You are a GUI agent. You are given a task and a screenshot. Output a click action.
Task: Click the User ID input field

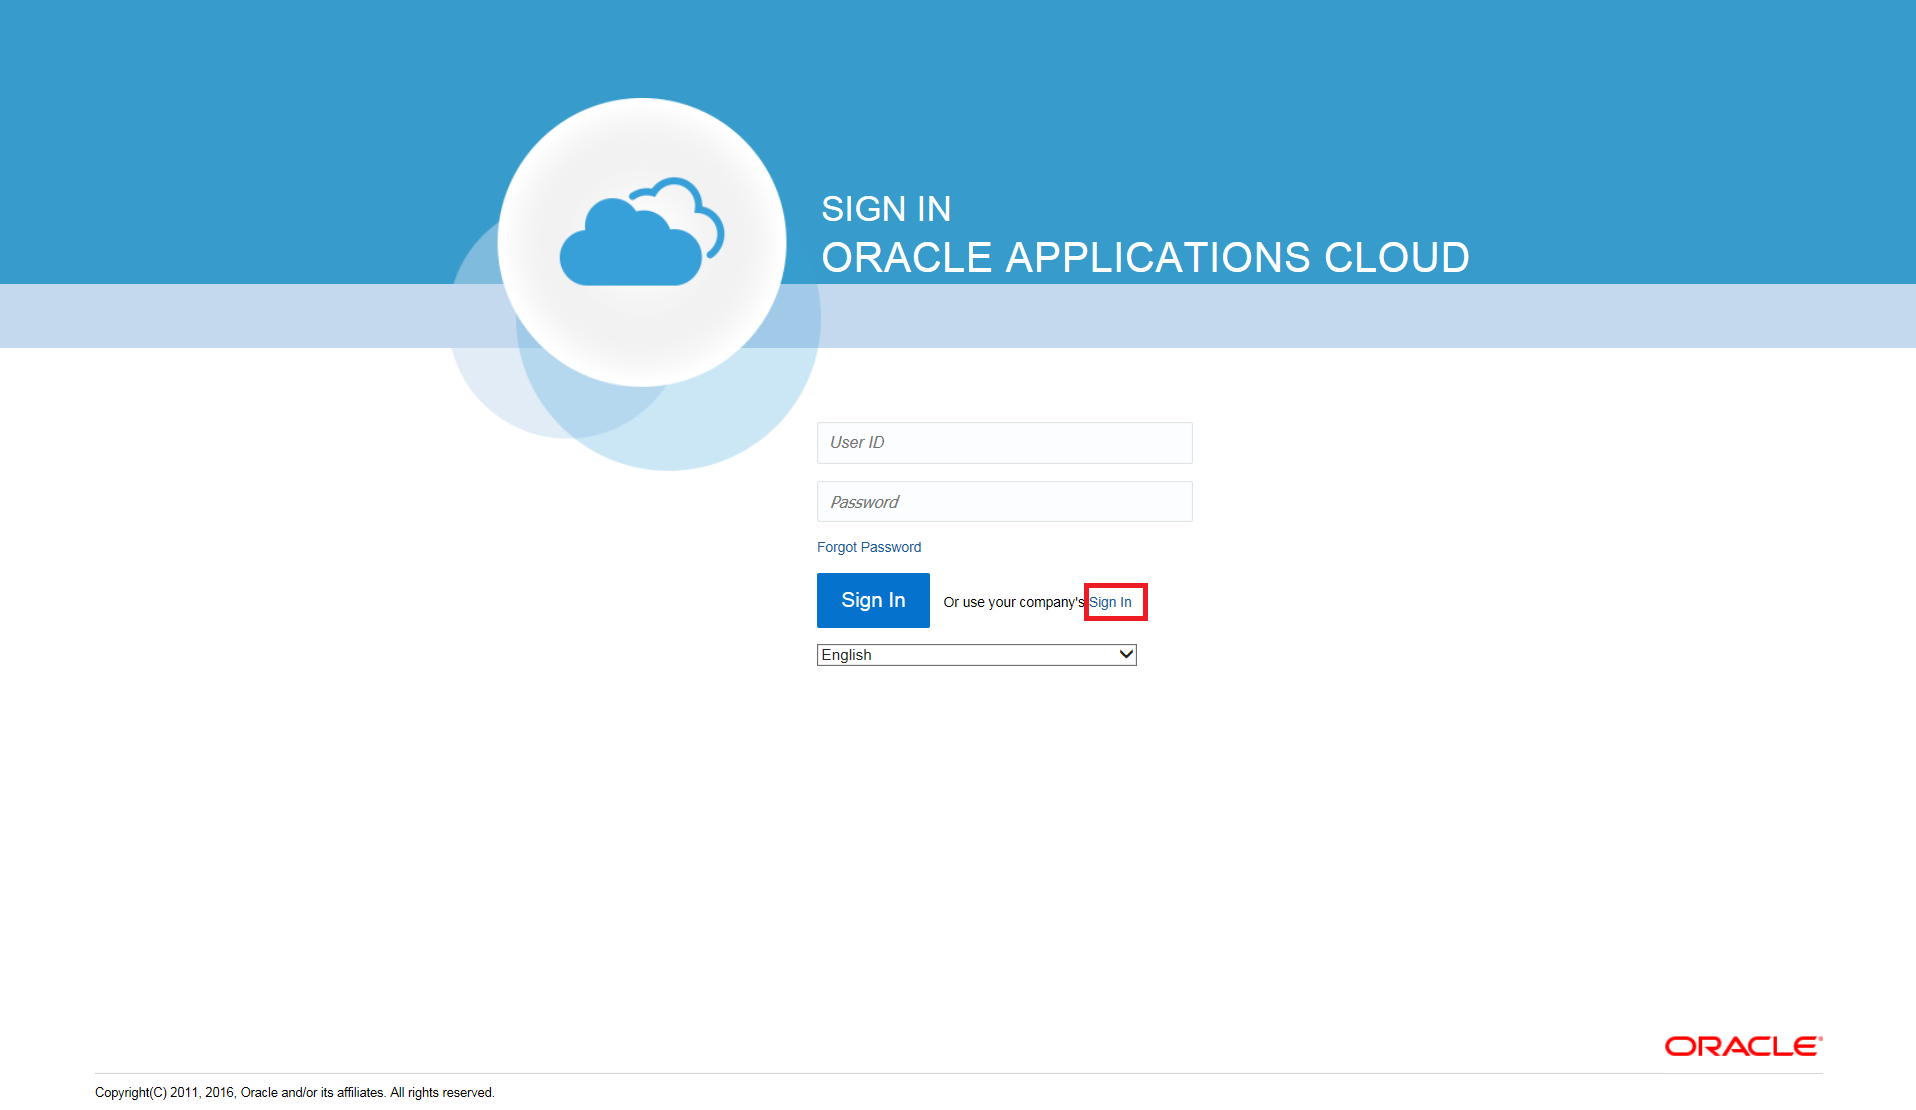coord(1004,442)
